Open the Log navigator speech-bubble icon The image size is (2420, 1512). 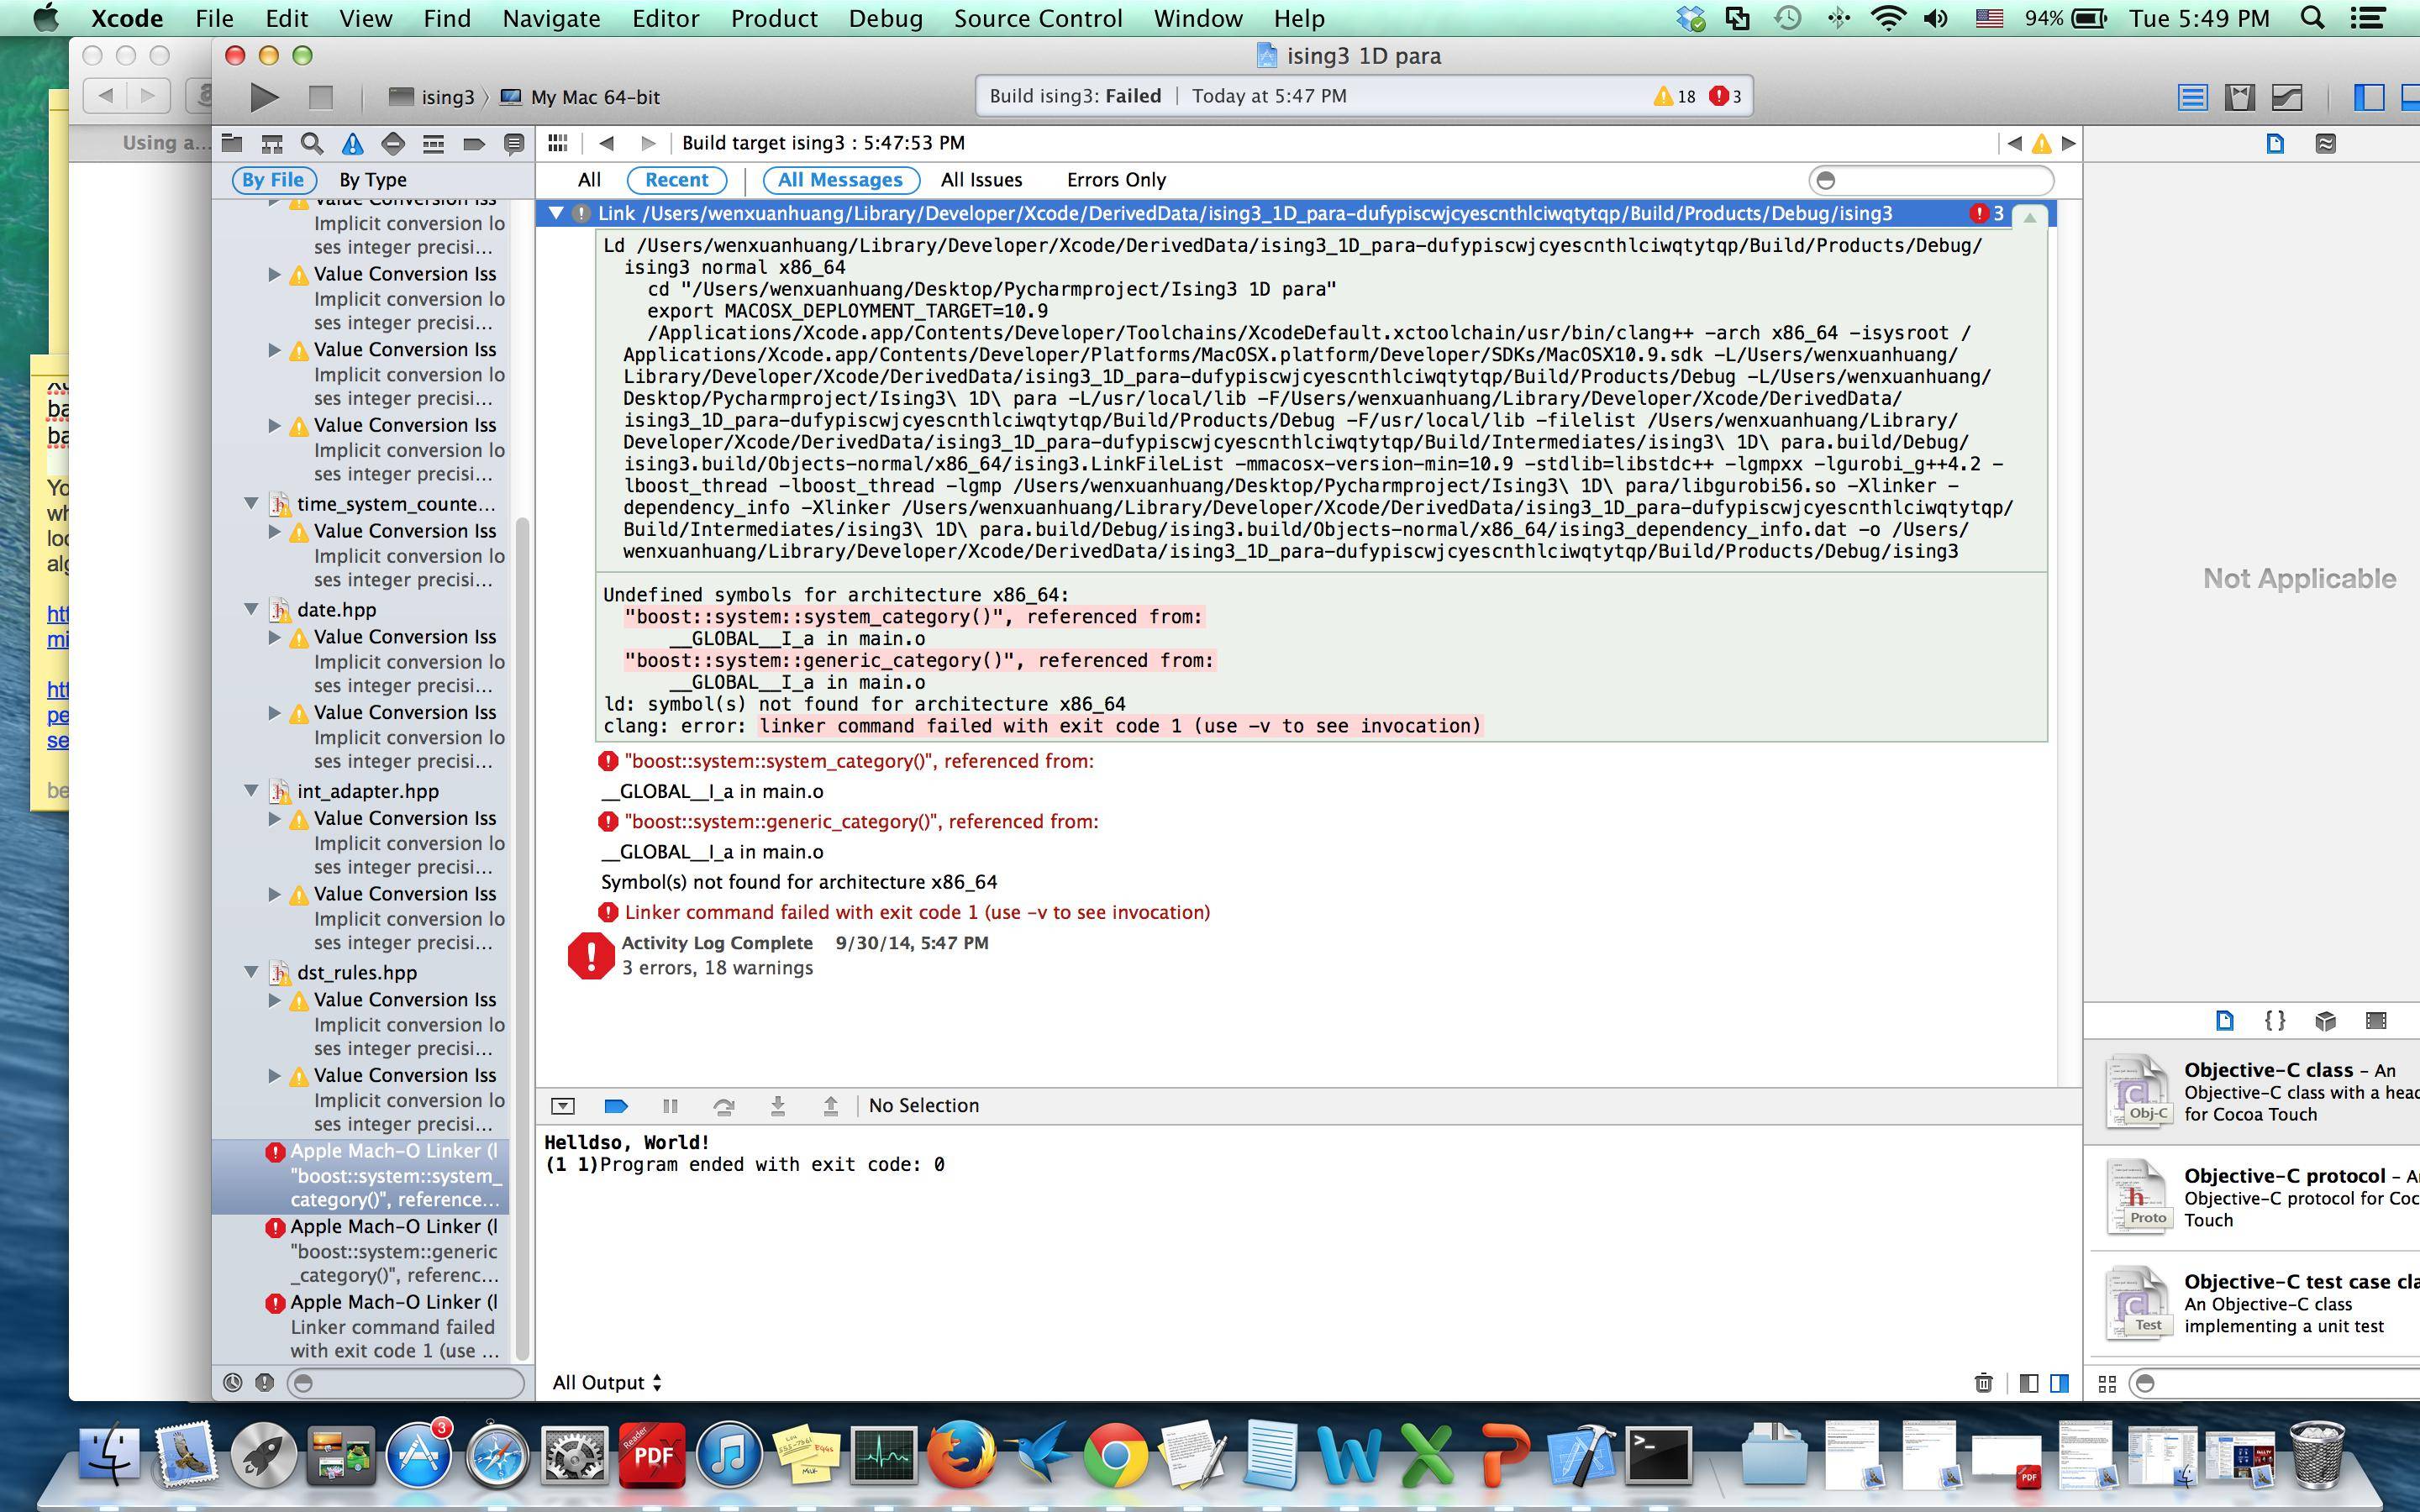tap(514, 144)
